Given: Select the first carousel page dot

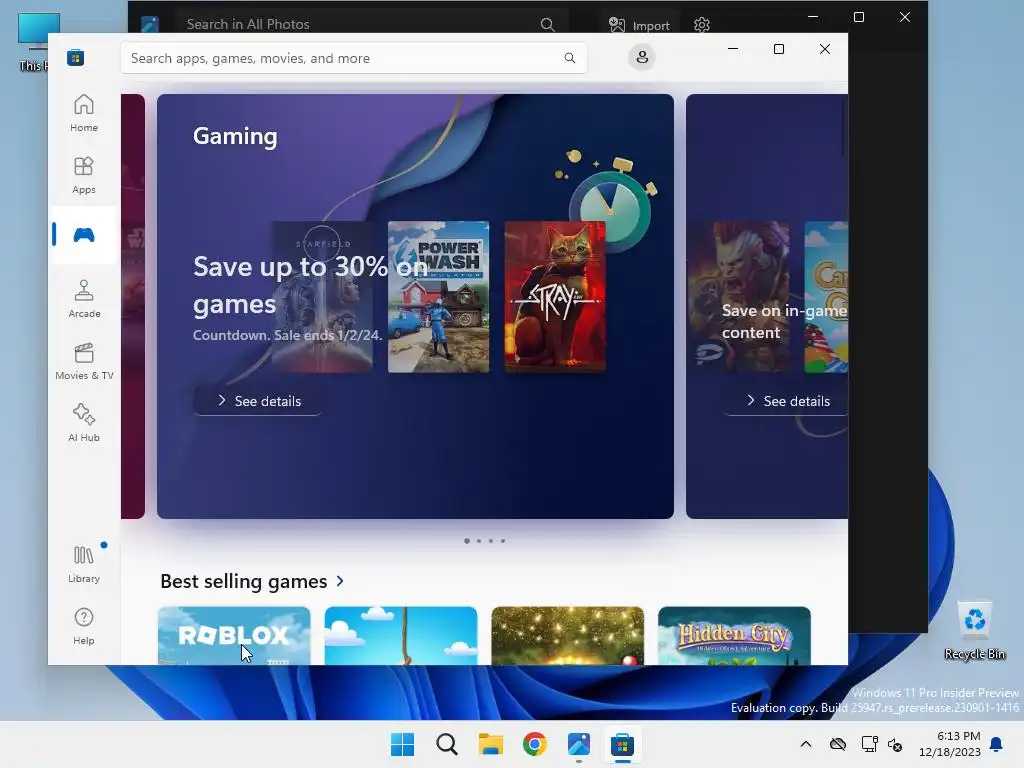Looking at the screenshot, I should click(x=466, y=541).
